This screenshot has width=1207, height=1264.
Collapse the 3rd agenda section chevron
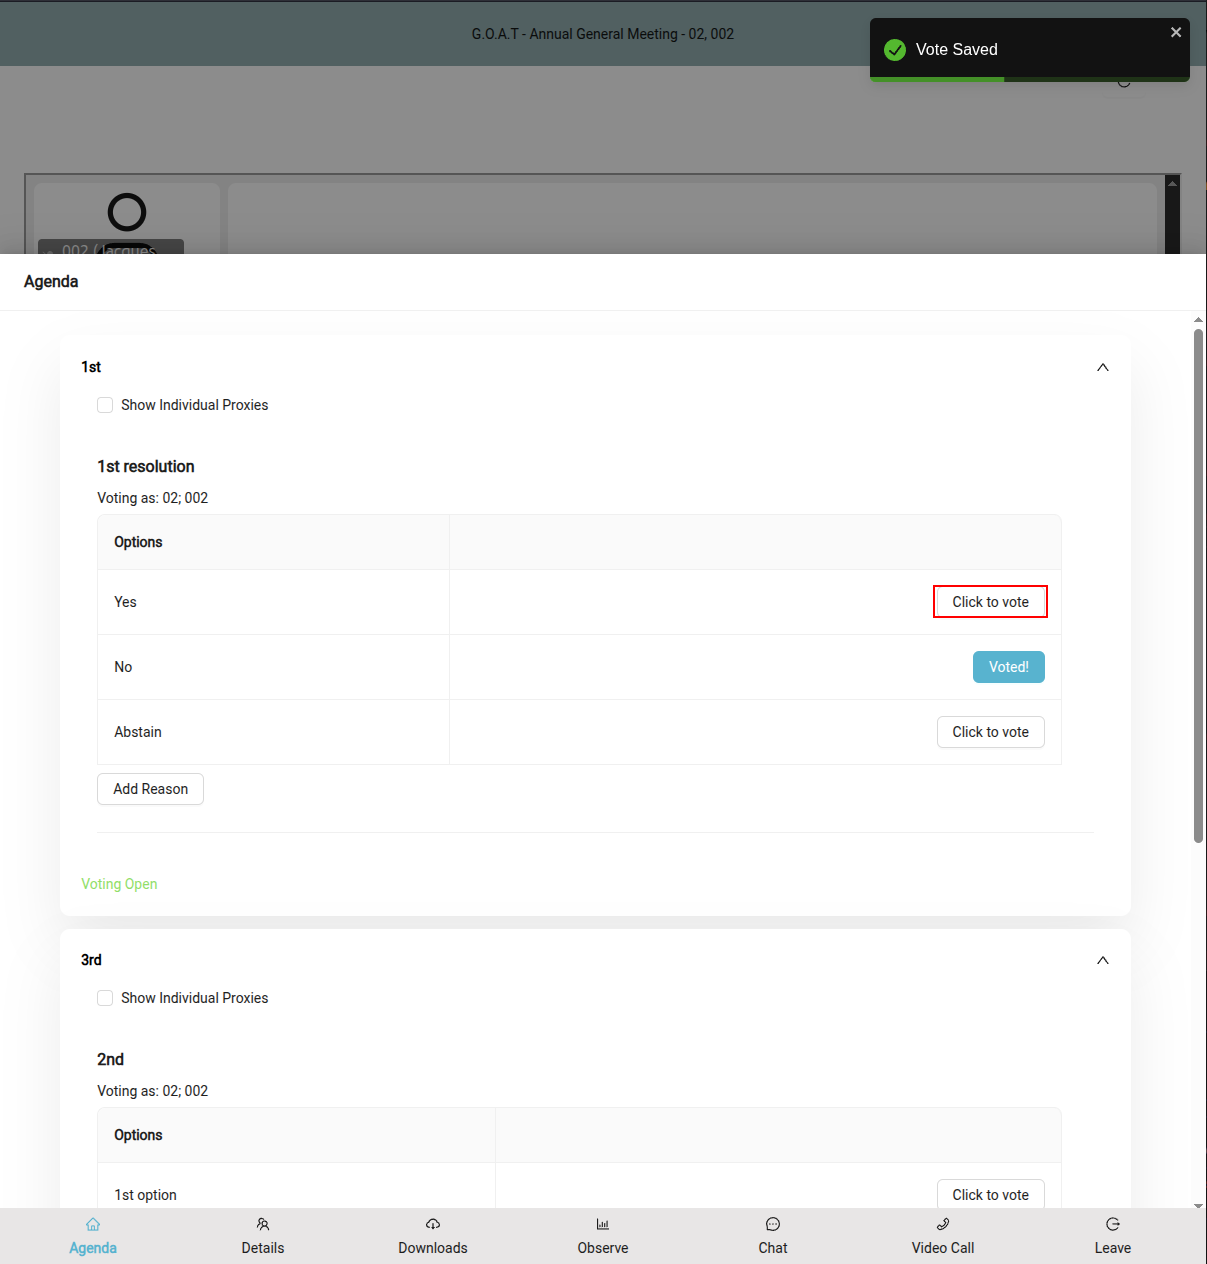[1103, 960]
